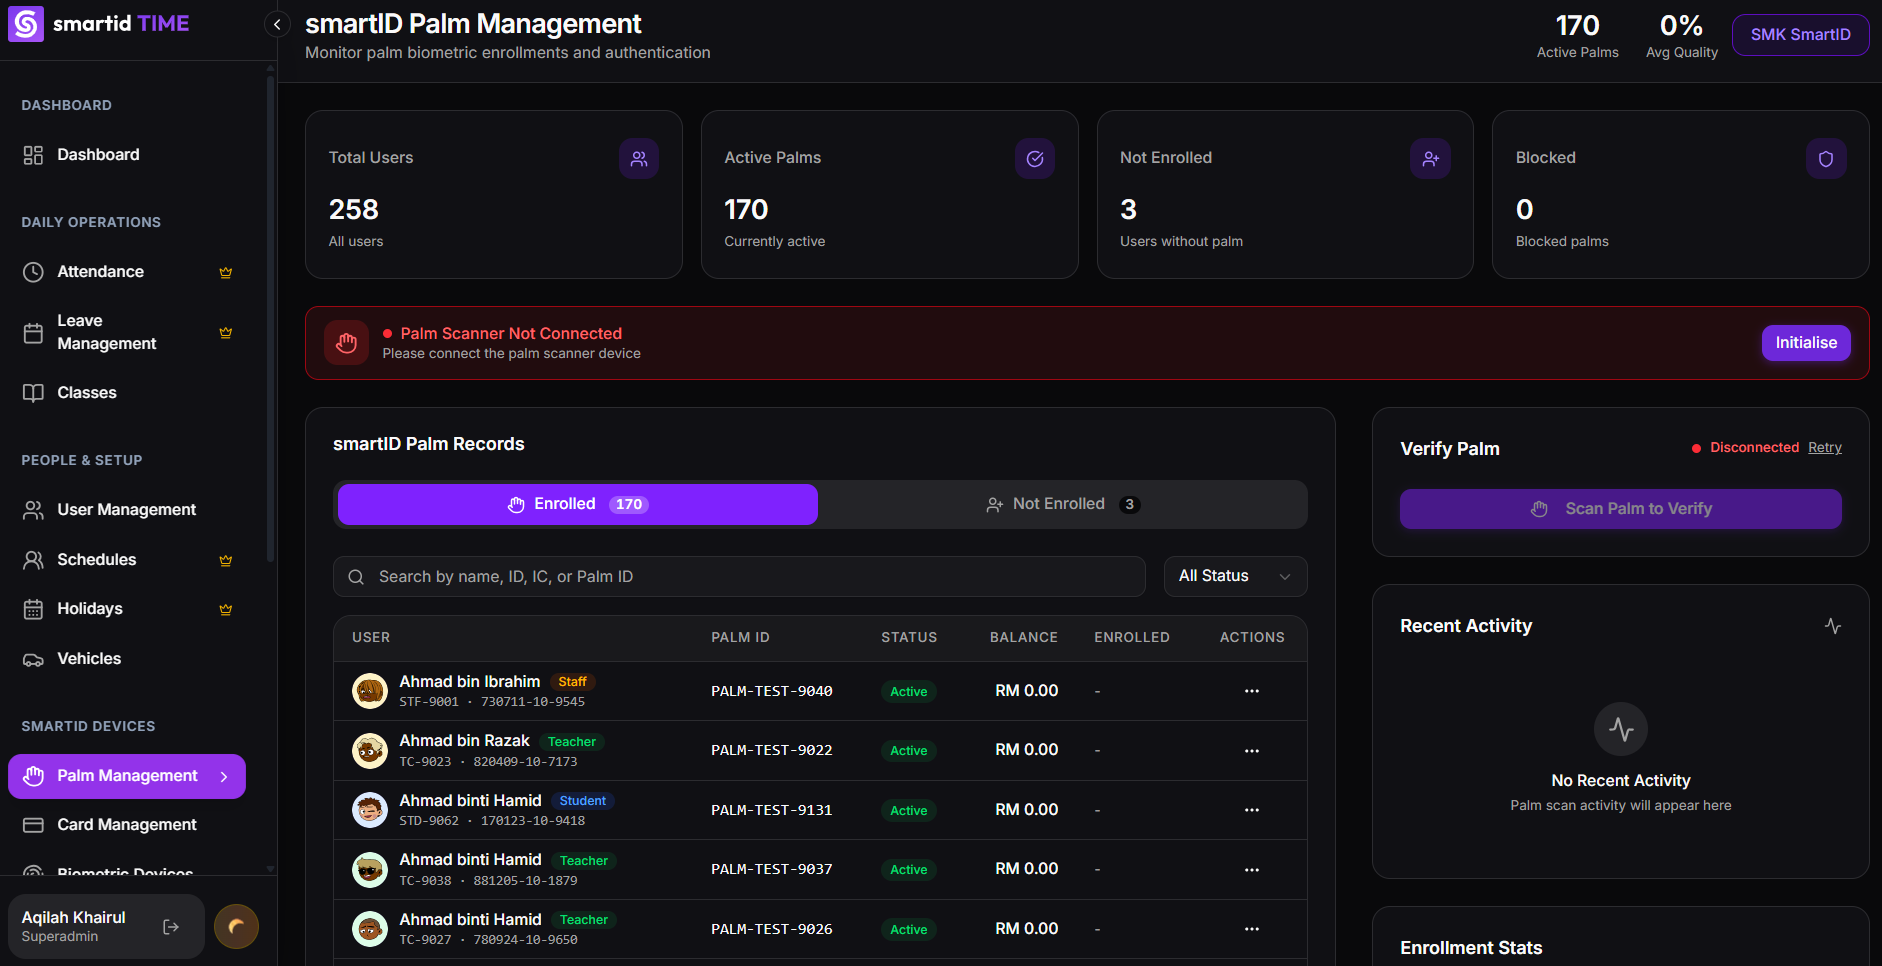The height and width of the screenshot is (966, 1882).
Task: Click the ACTIONS column header
Action: [x=1252, y=638]
